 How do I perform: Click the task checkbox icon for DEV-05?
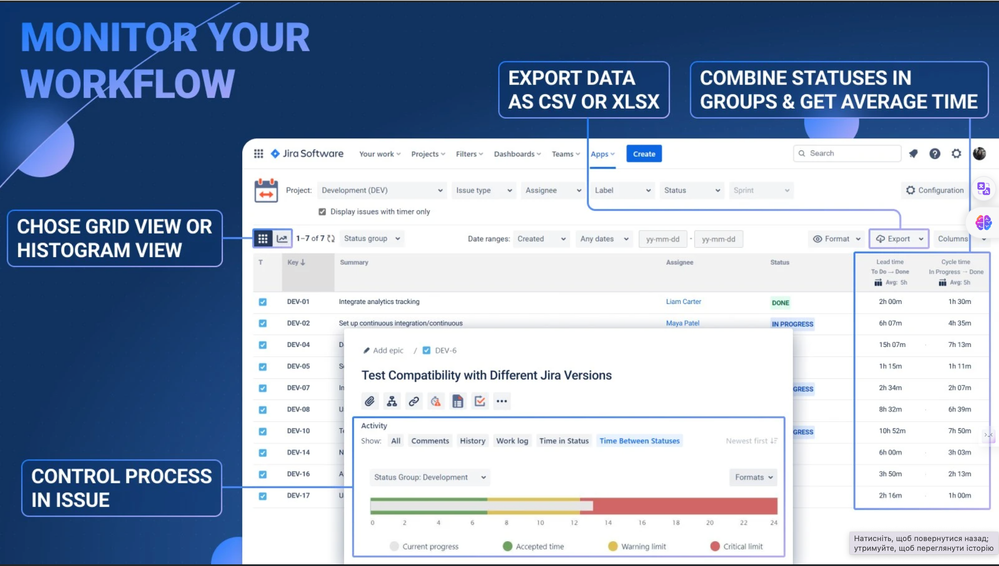262,366
